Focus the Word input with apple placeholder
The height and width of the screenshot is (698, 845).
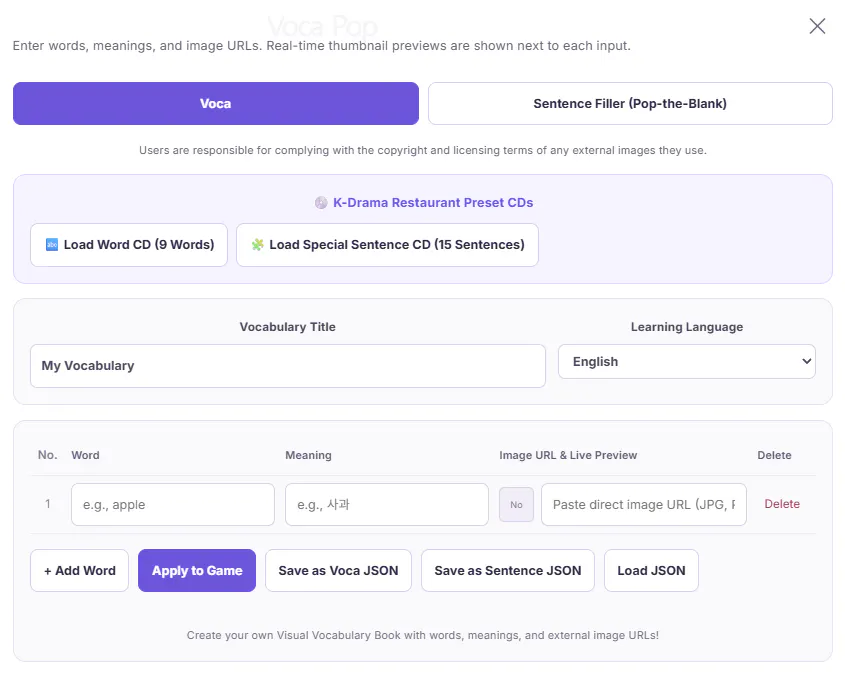(x=173, y=505)
